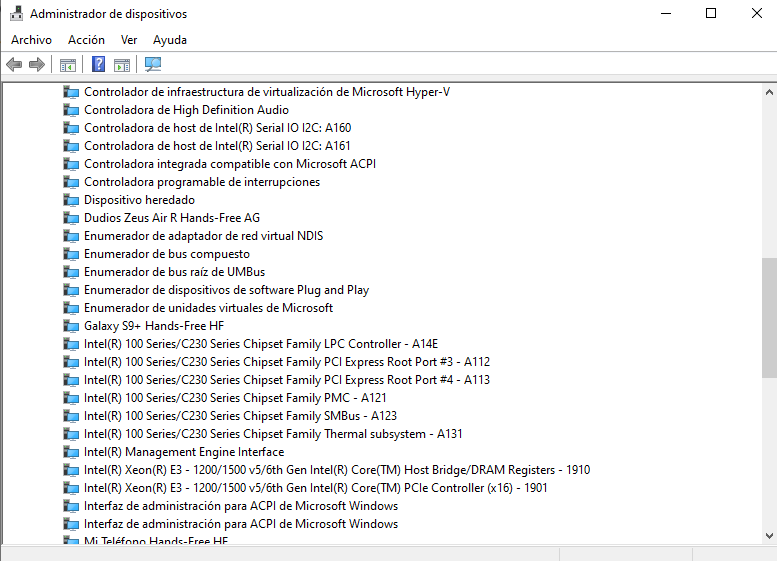Select Intel(R) Management Engine Interface
Viewport: 777px width, 561px height.
(x=184, y=452)
